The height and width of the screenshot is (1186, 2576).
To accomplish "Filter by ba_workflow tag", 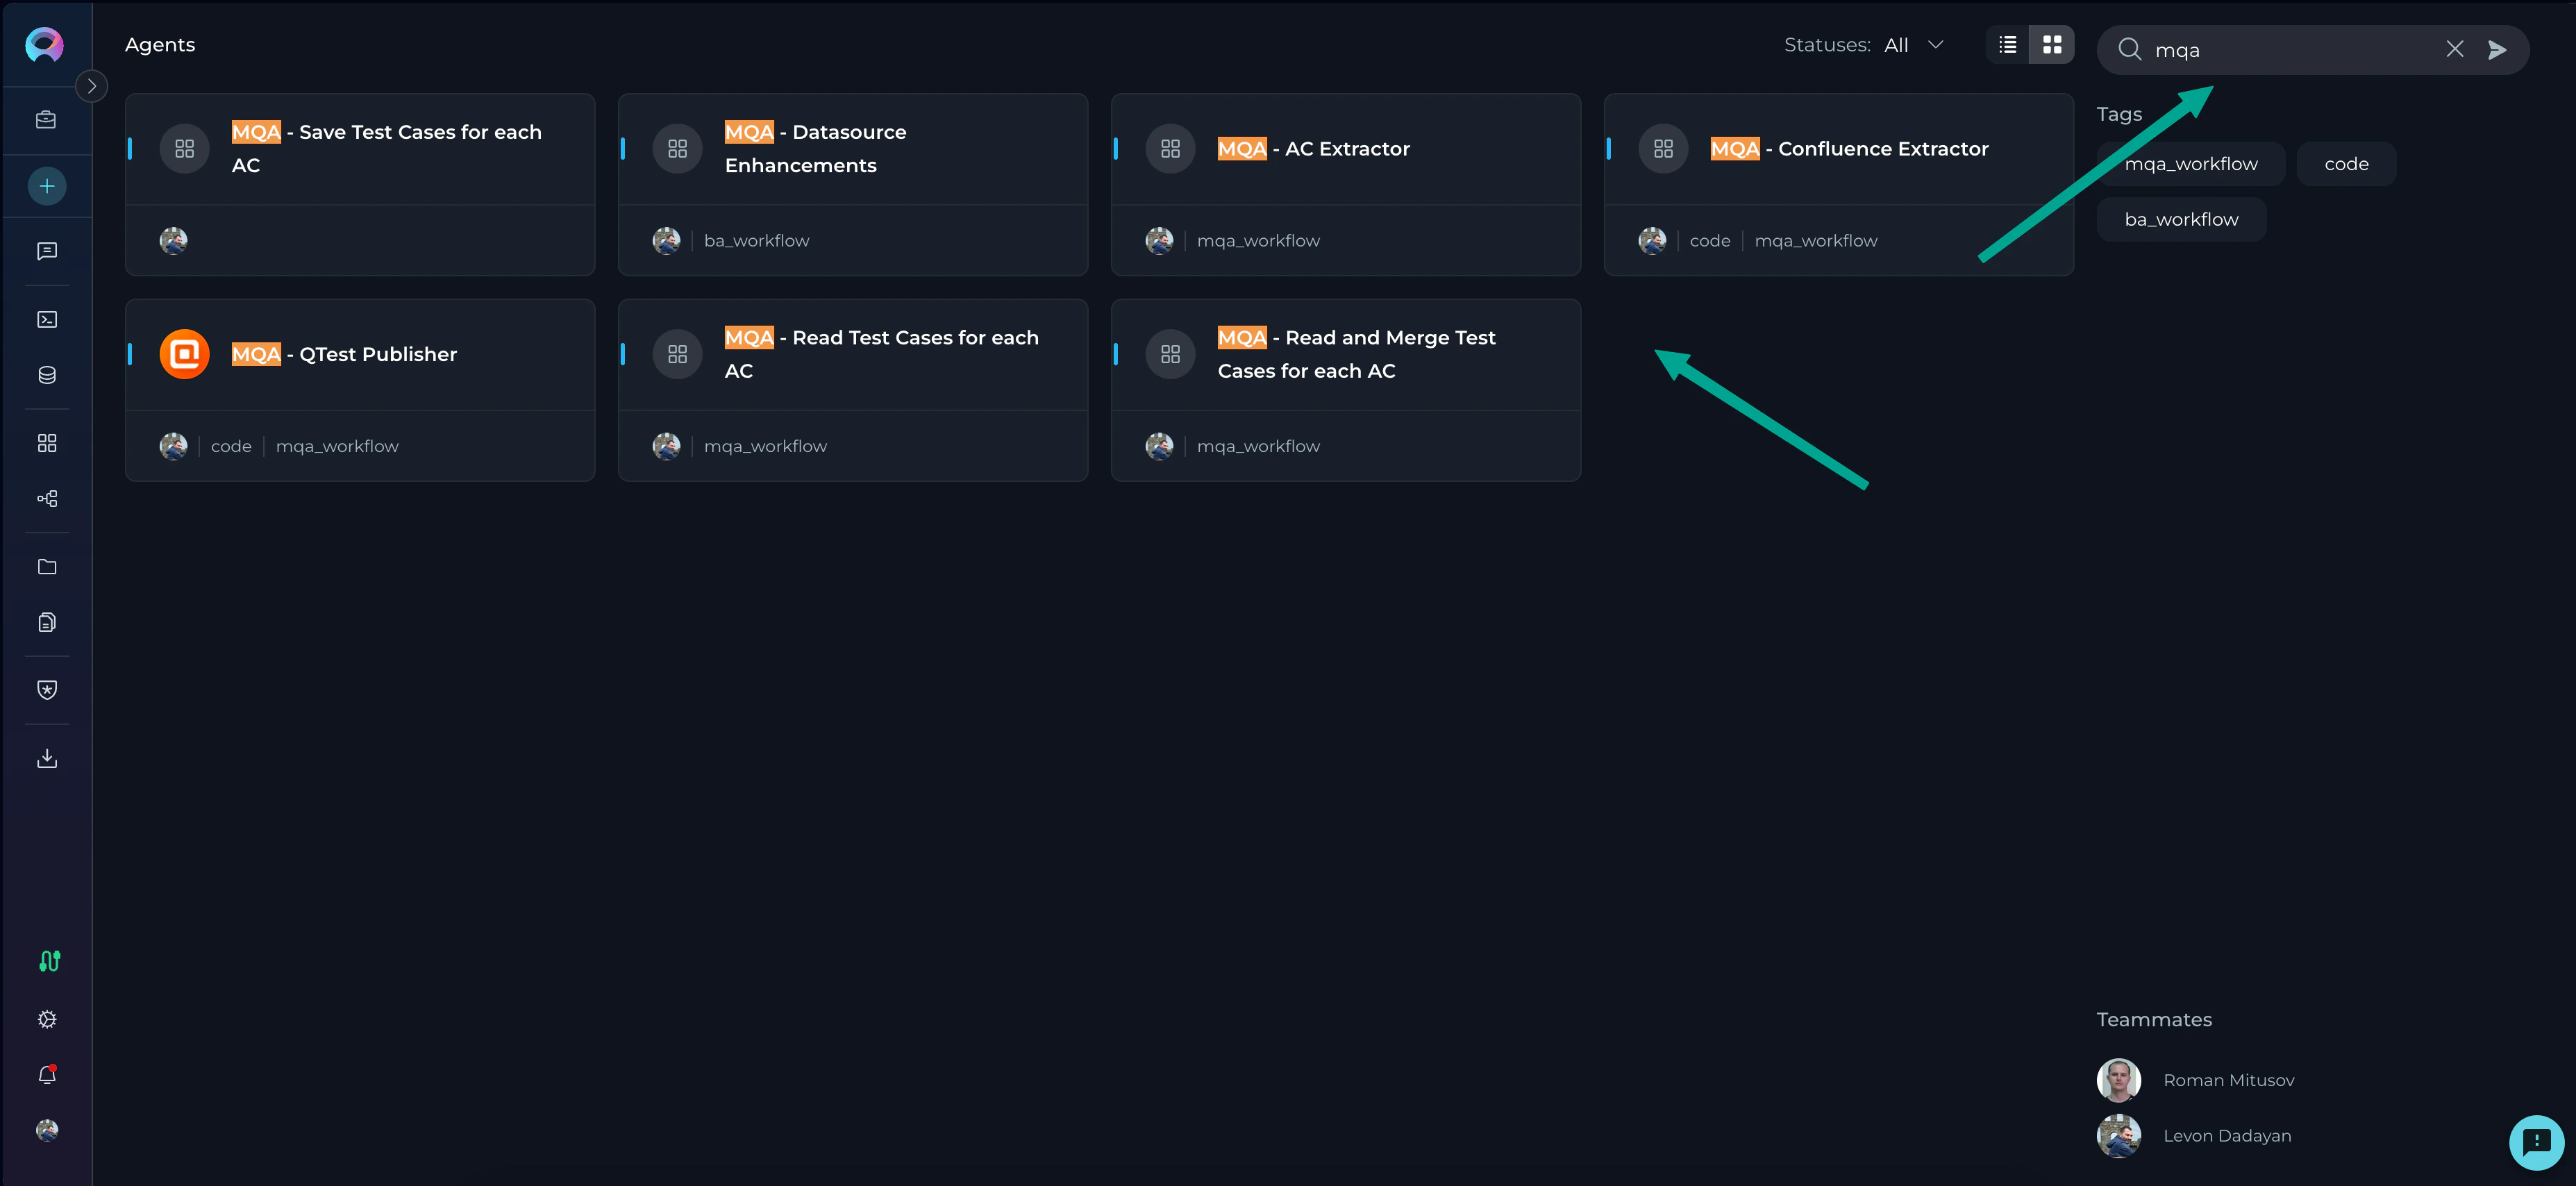I will coord(2181,220).
